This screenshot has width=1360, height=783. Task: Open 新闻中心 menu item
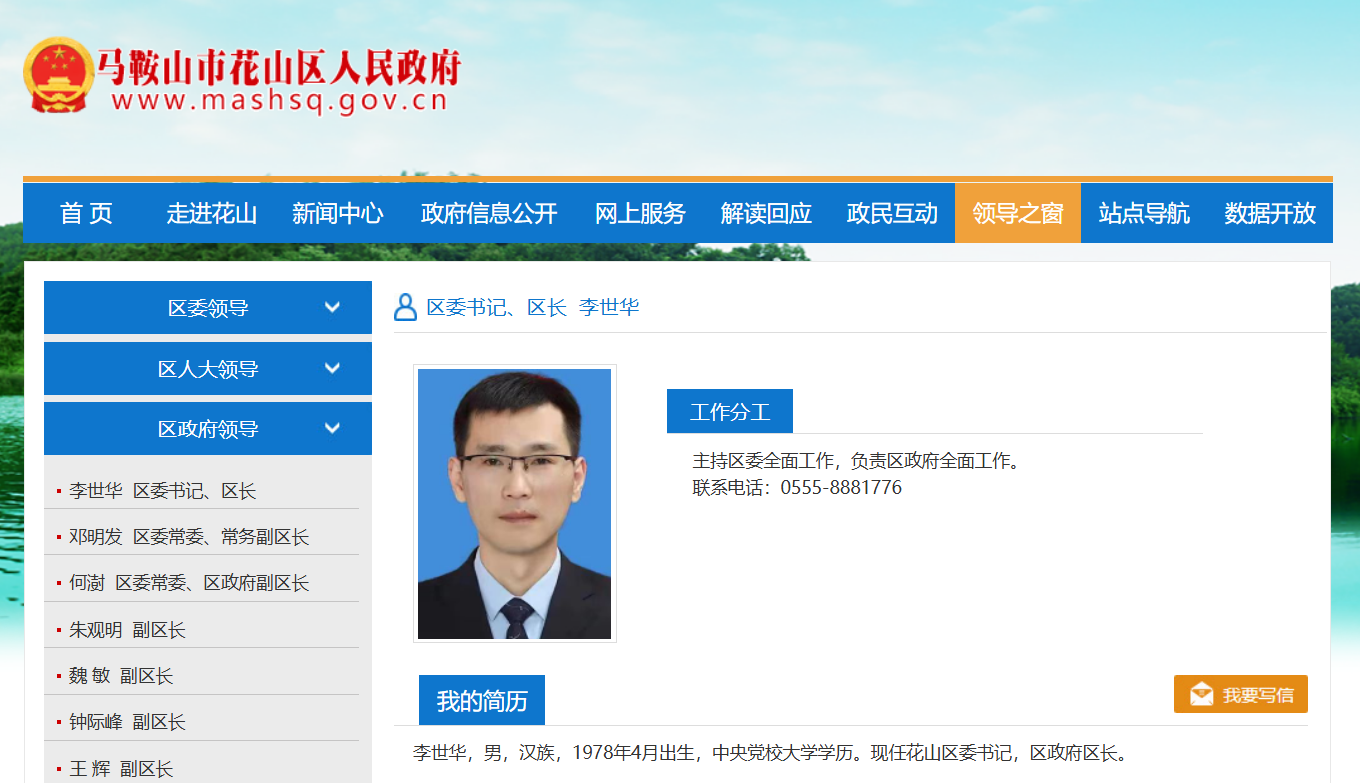pyautogui.click(x=337, y=213)
